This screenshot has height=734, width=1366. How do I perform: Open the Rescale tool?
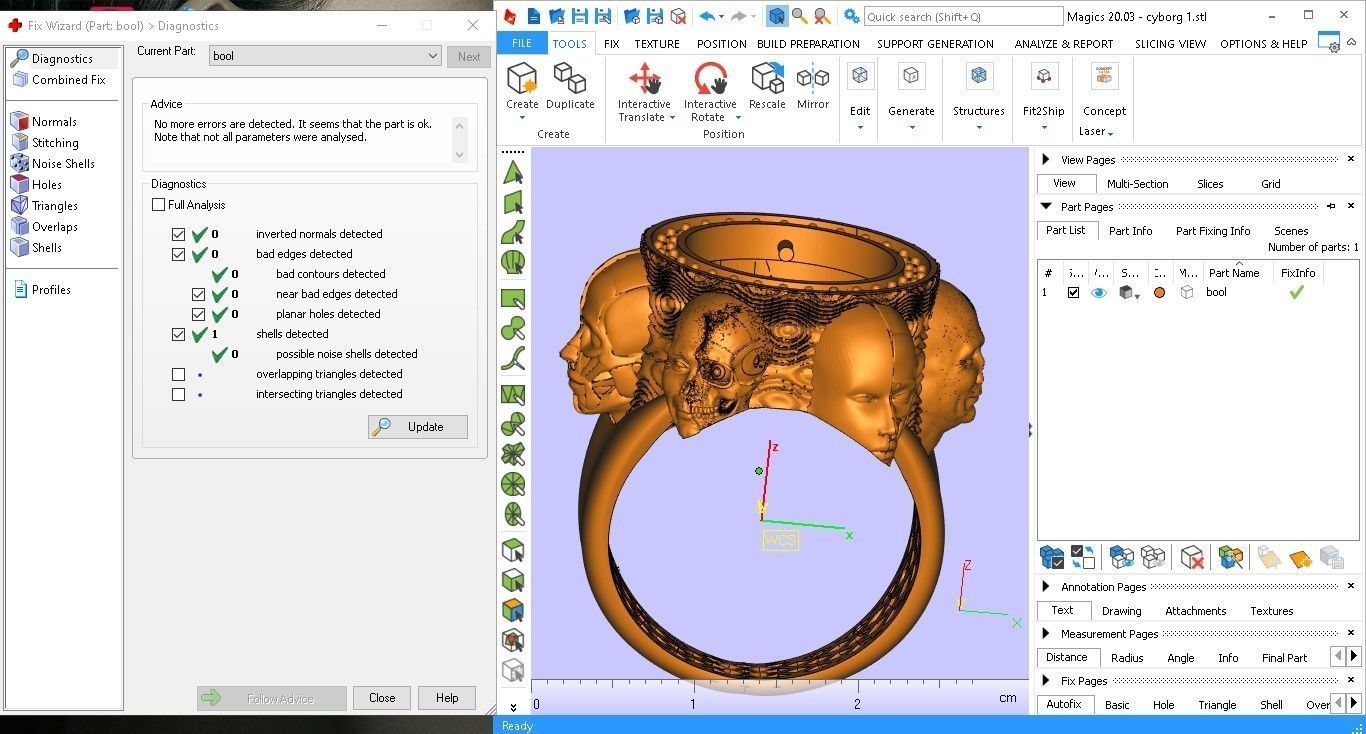pos(767,86)
